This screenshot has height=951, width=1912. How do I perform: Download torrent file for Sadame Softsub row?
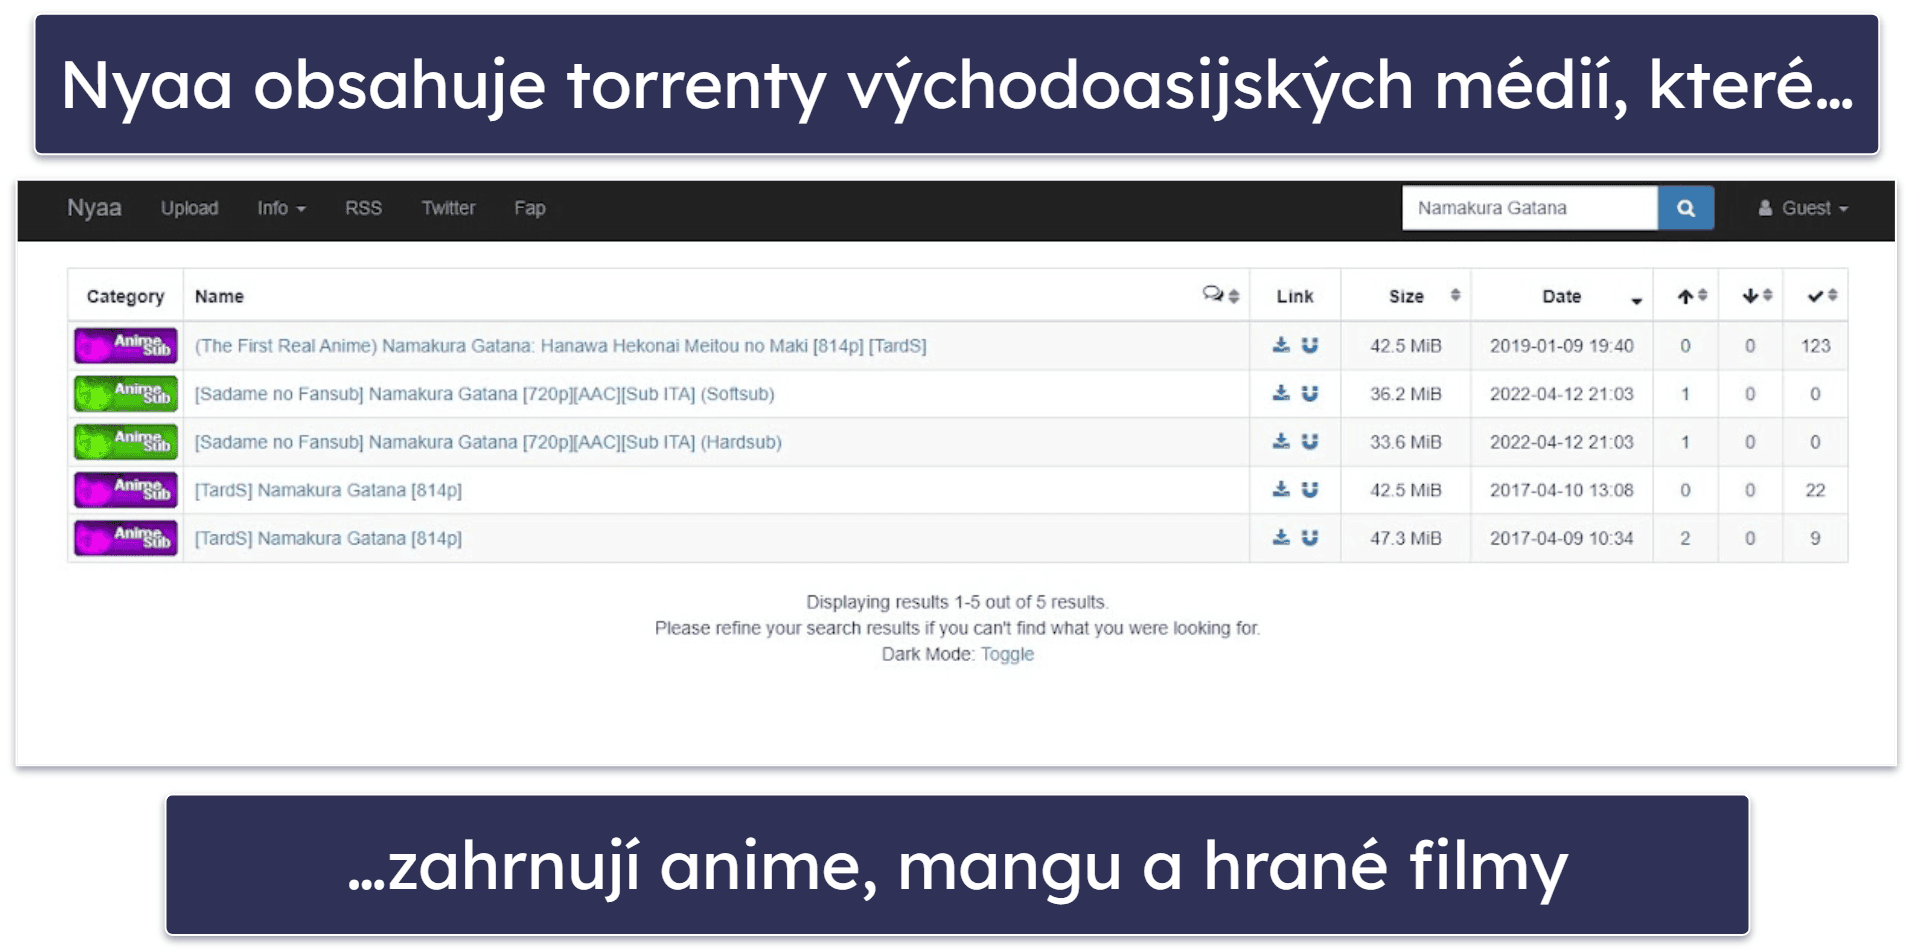point(1281,393)
